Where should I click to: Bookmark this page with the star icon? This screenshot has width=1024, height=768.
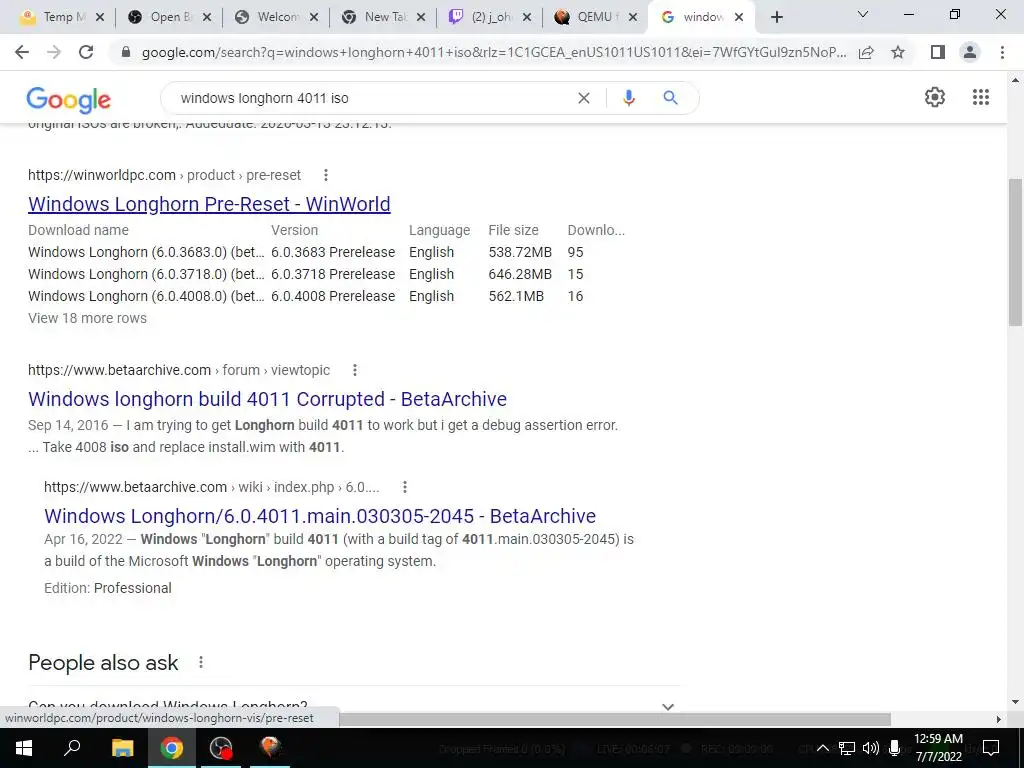point(898,52)
